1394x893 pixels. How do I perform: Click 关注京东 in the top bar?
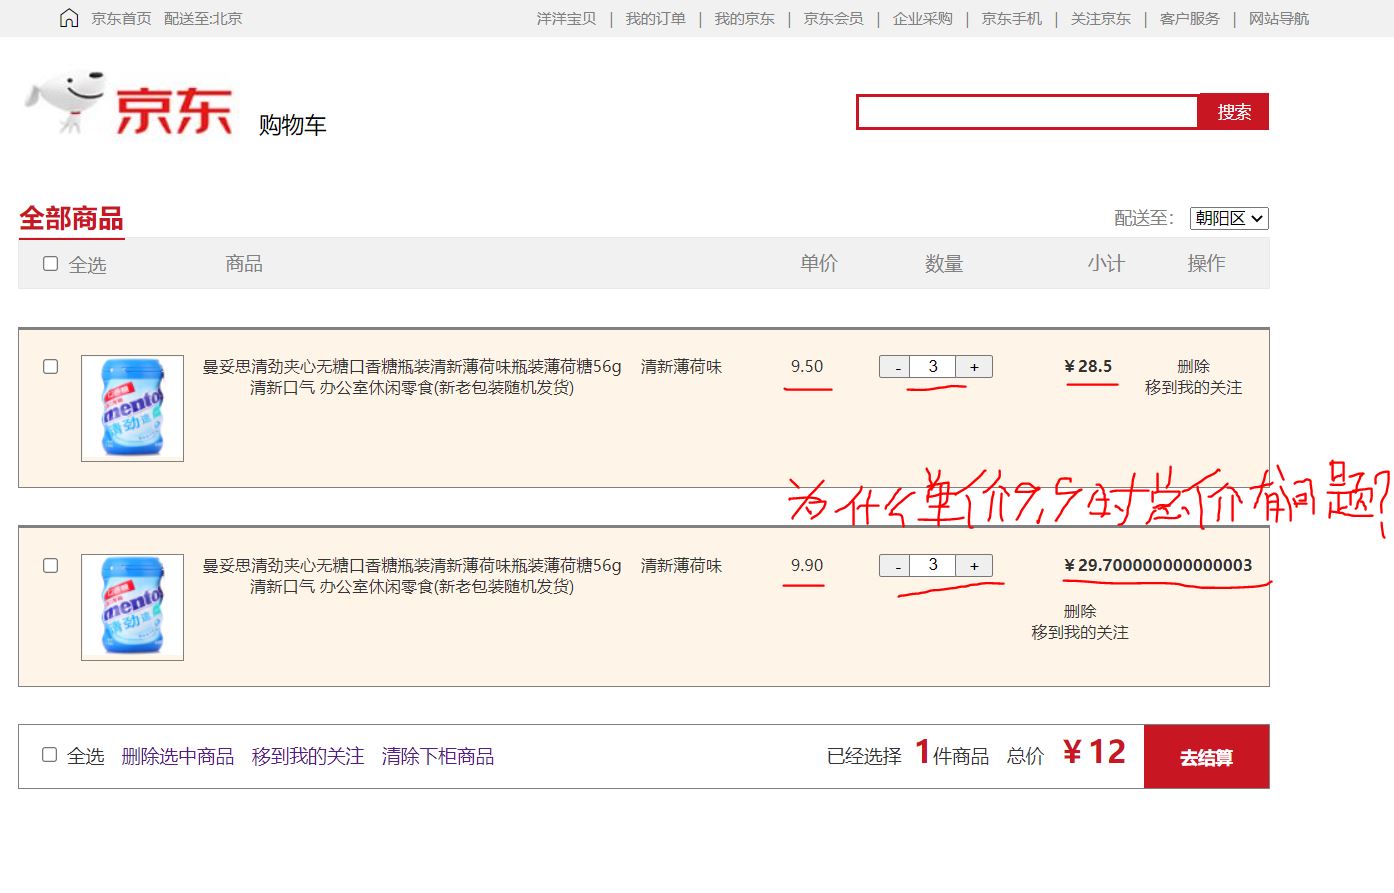click(x=1100, y=18)
